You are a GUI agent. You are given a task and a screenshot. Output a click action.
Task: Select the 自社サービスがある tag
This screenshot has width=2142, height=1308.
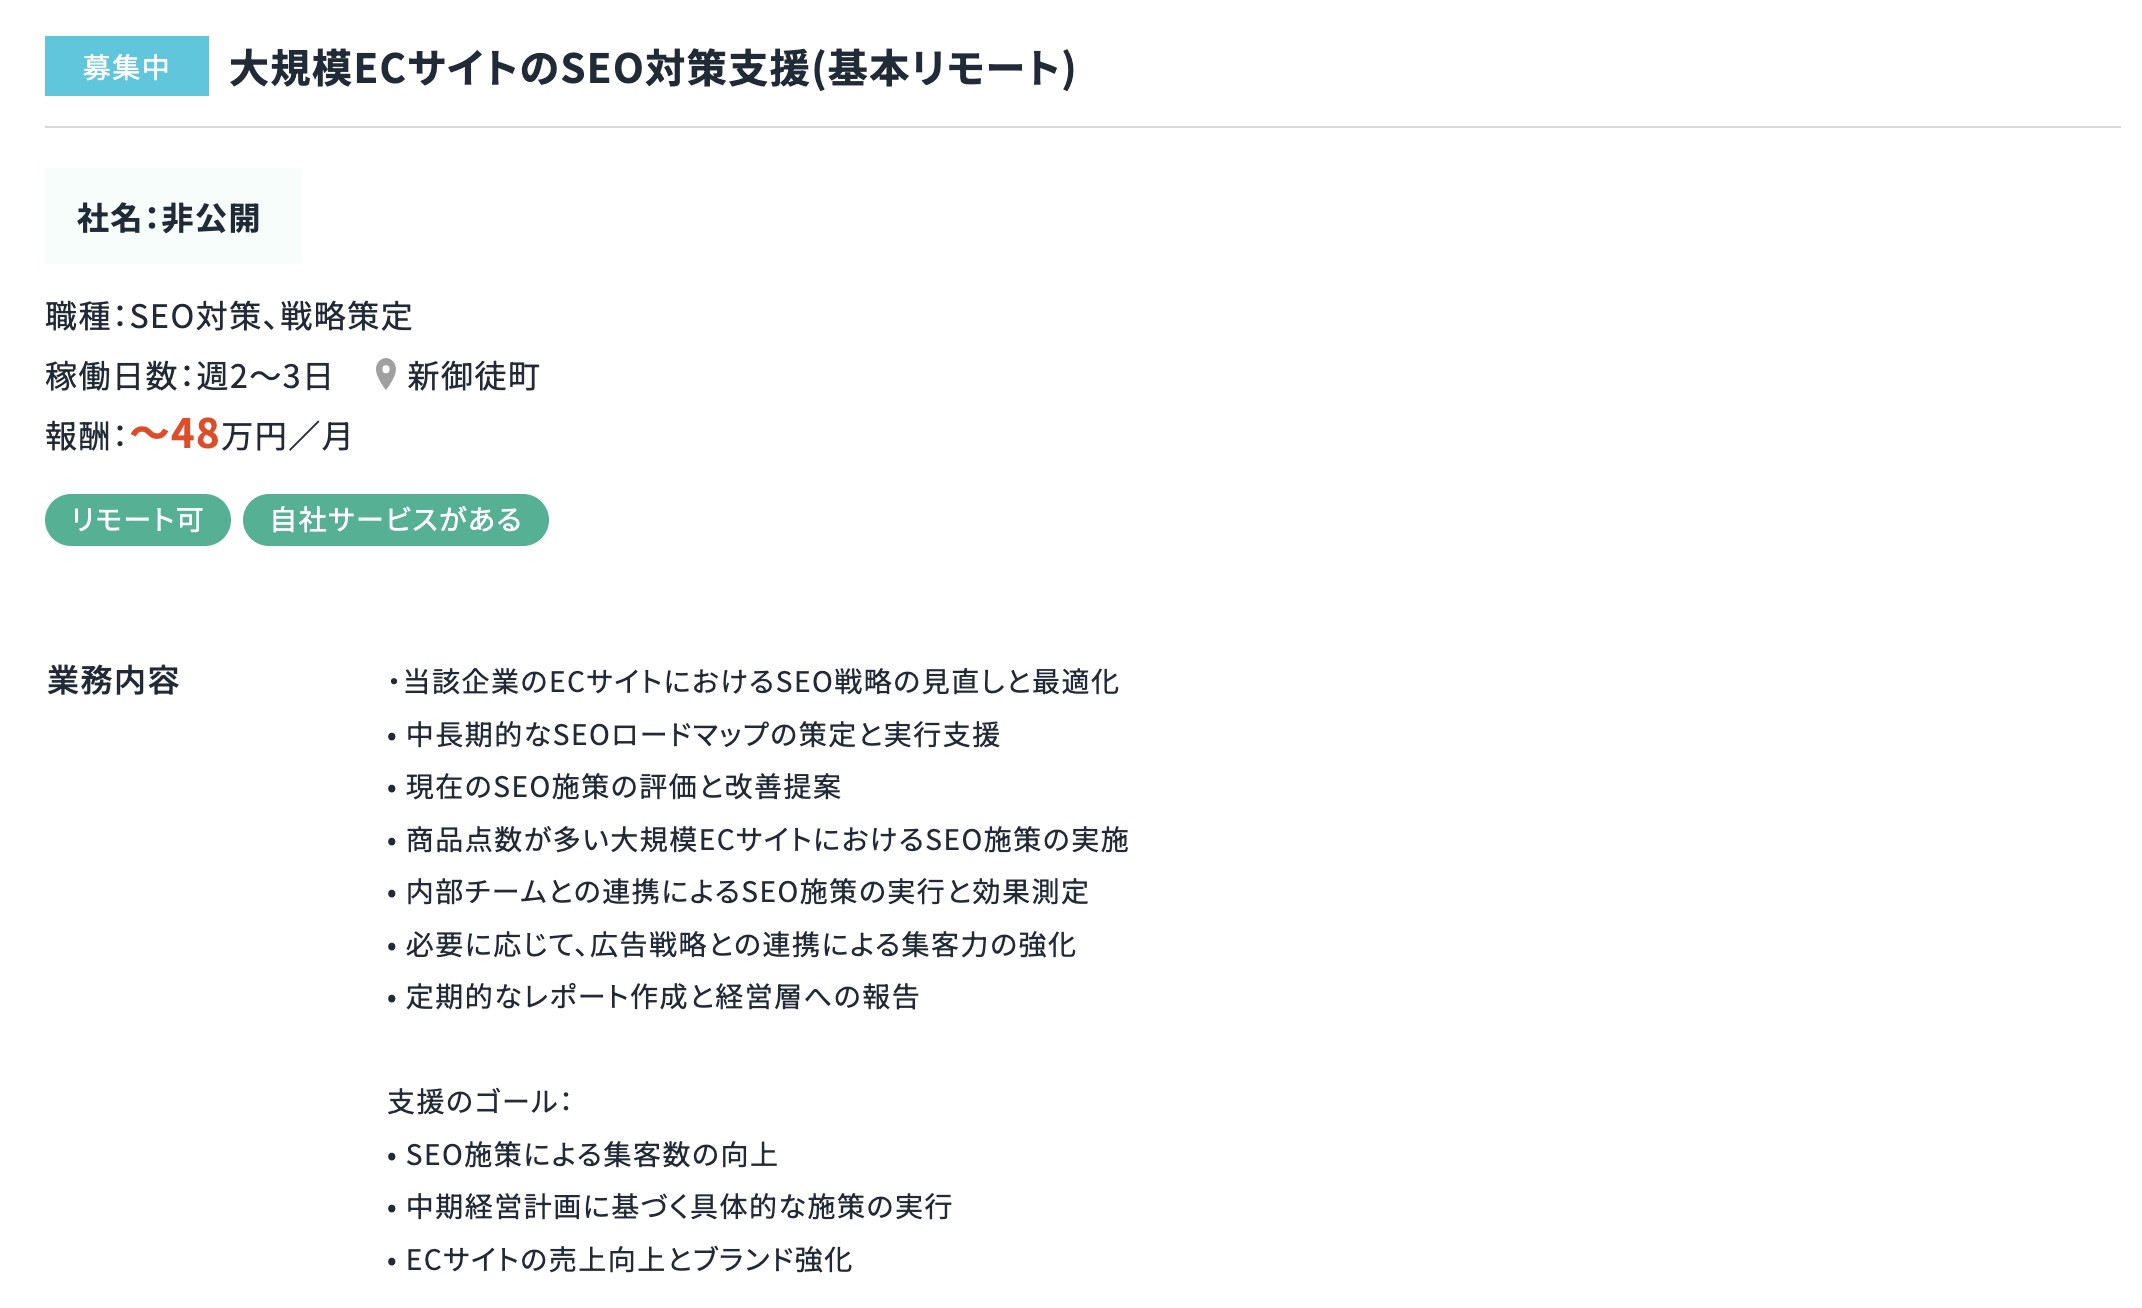tap(396, 520)
